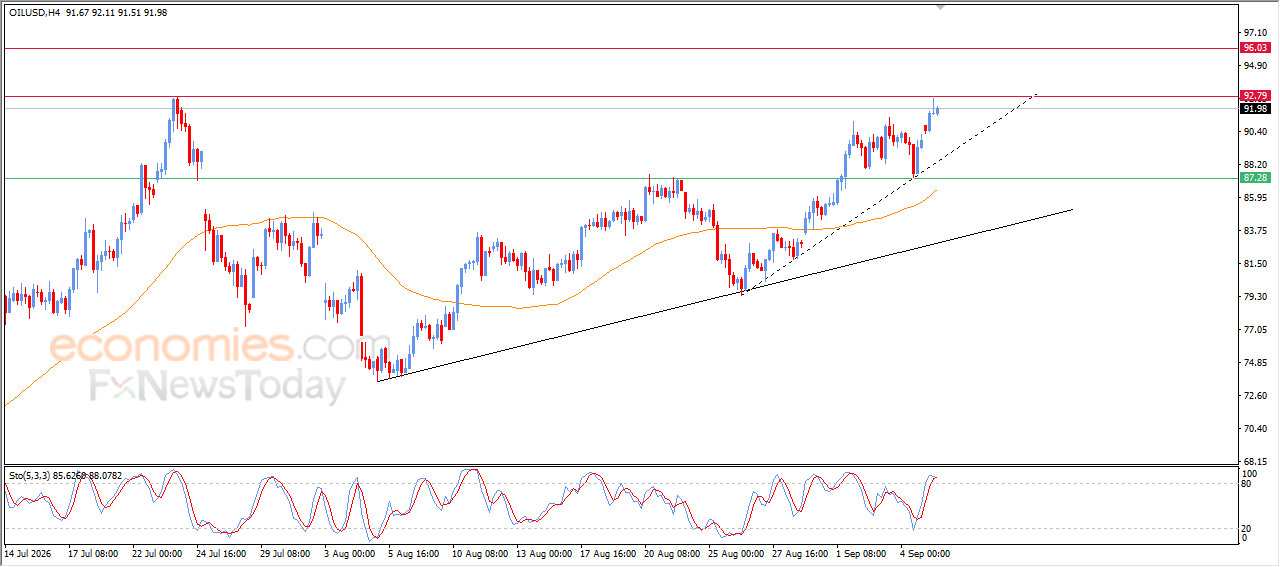Click the OILUSD,H4 chart title text
Screen dimensions: 1280x567
pos(35,13)
